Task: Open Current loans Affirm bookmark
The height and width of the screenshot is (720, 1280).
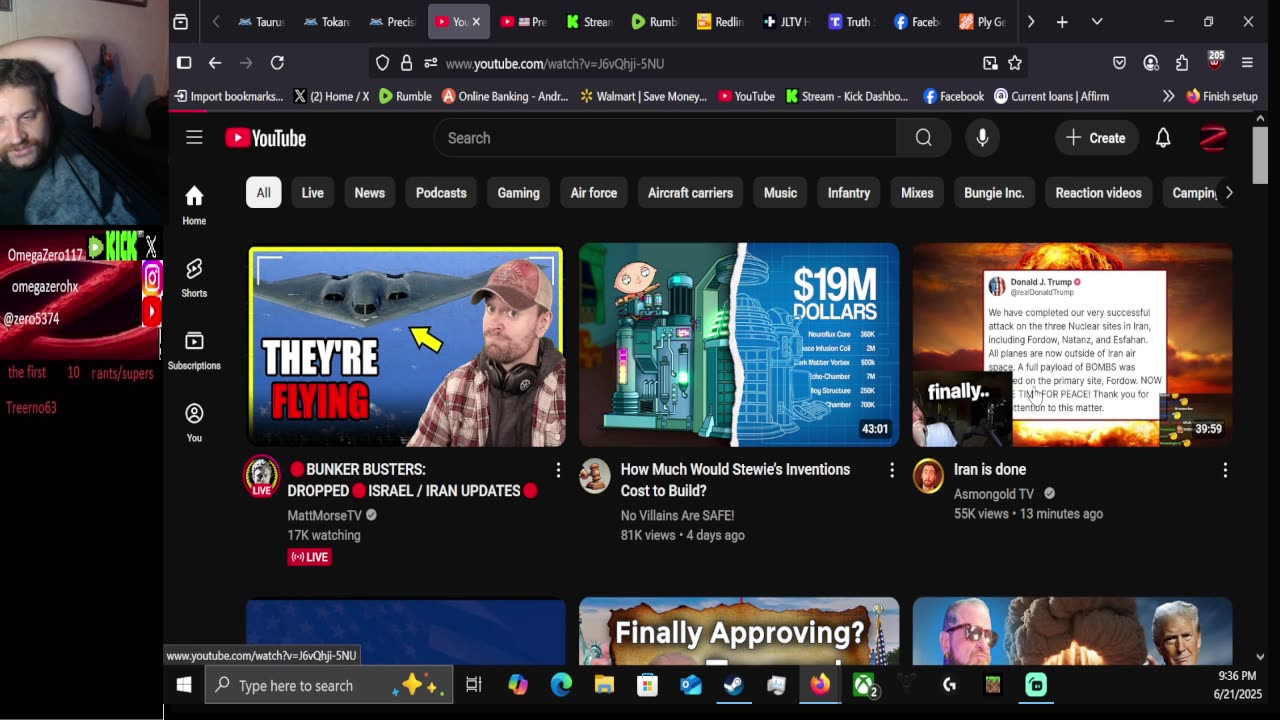Action: click(x=1051, y=96)
